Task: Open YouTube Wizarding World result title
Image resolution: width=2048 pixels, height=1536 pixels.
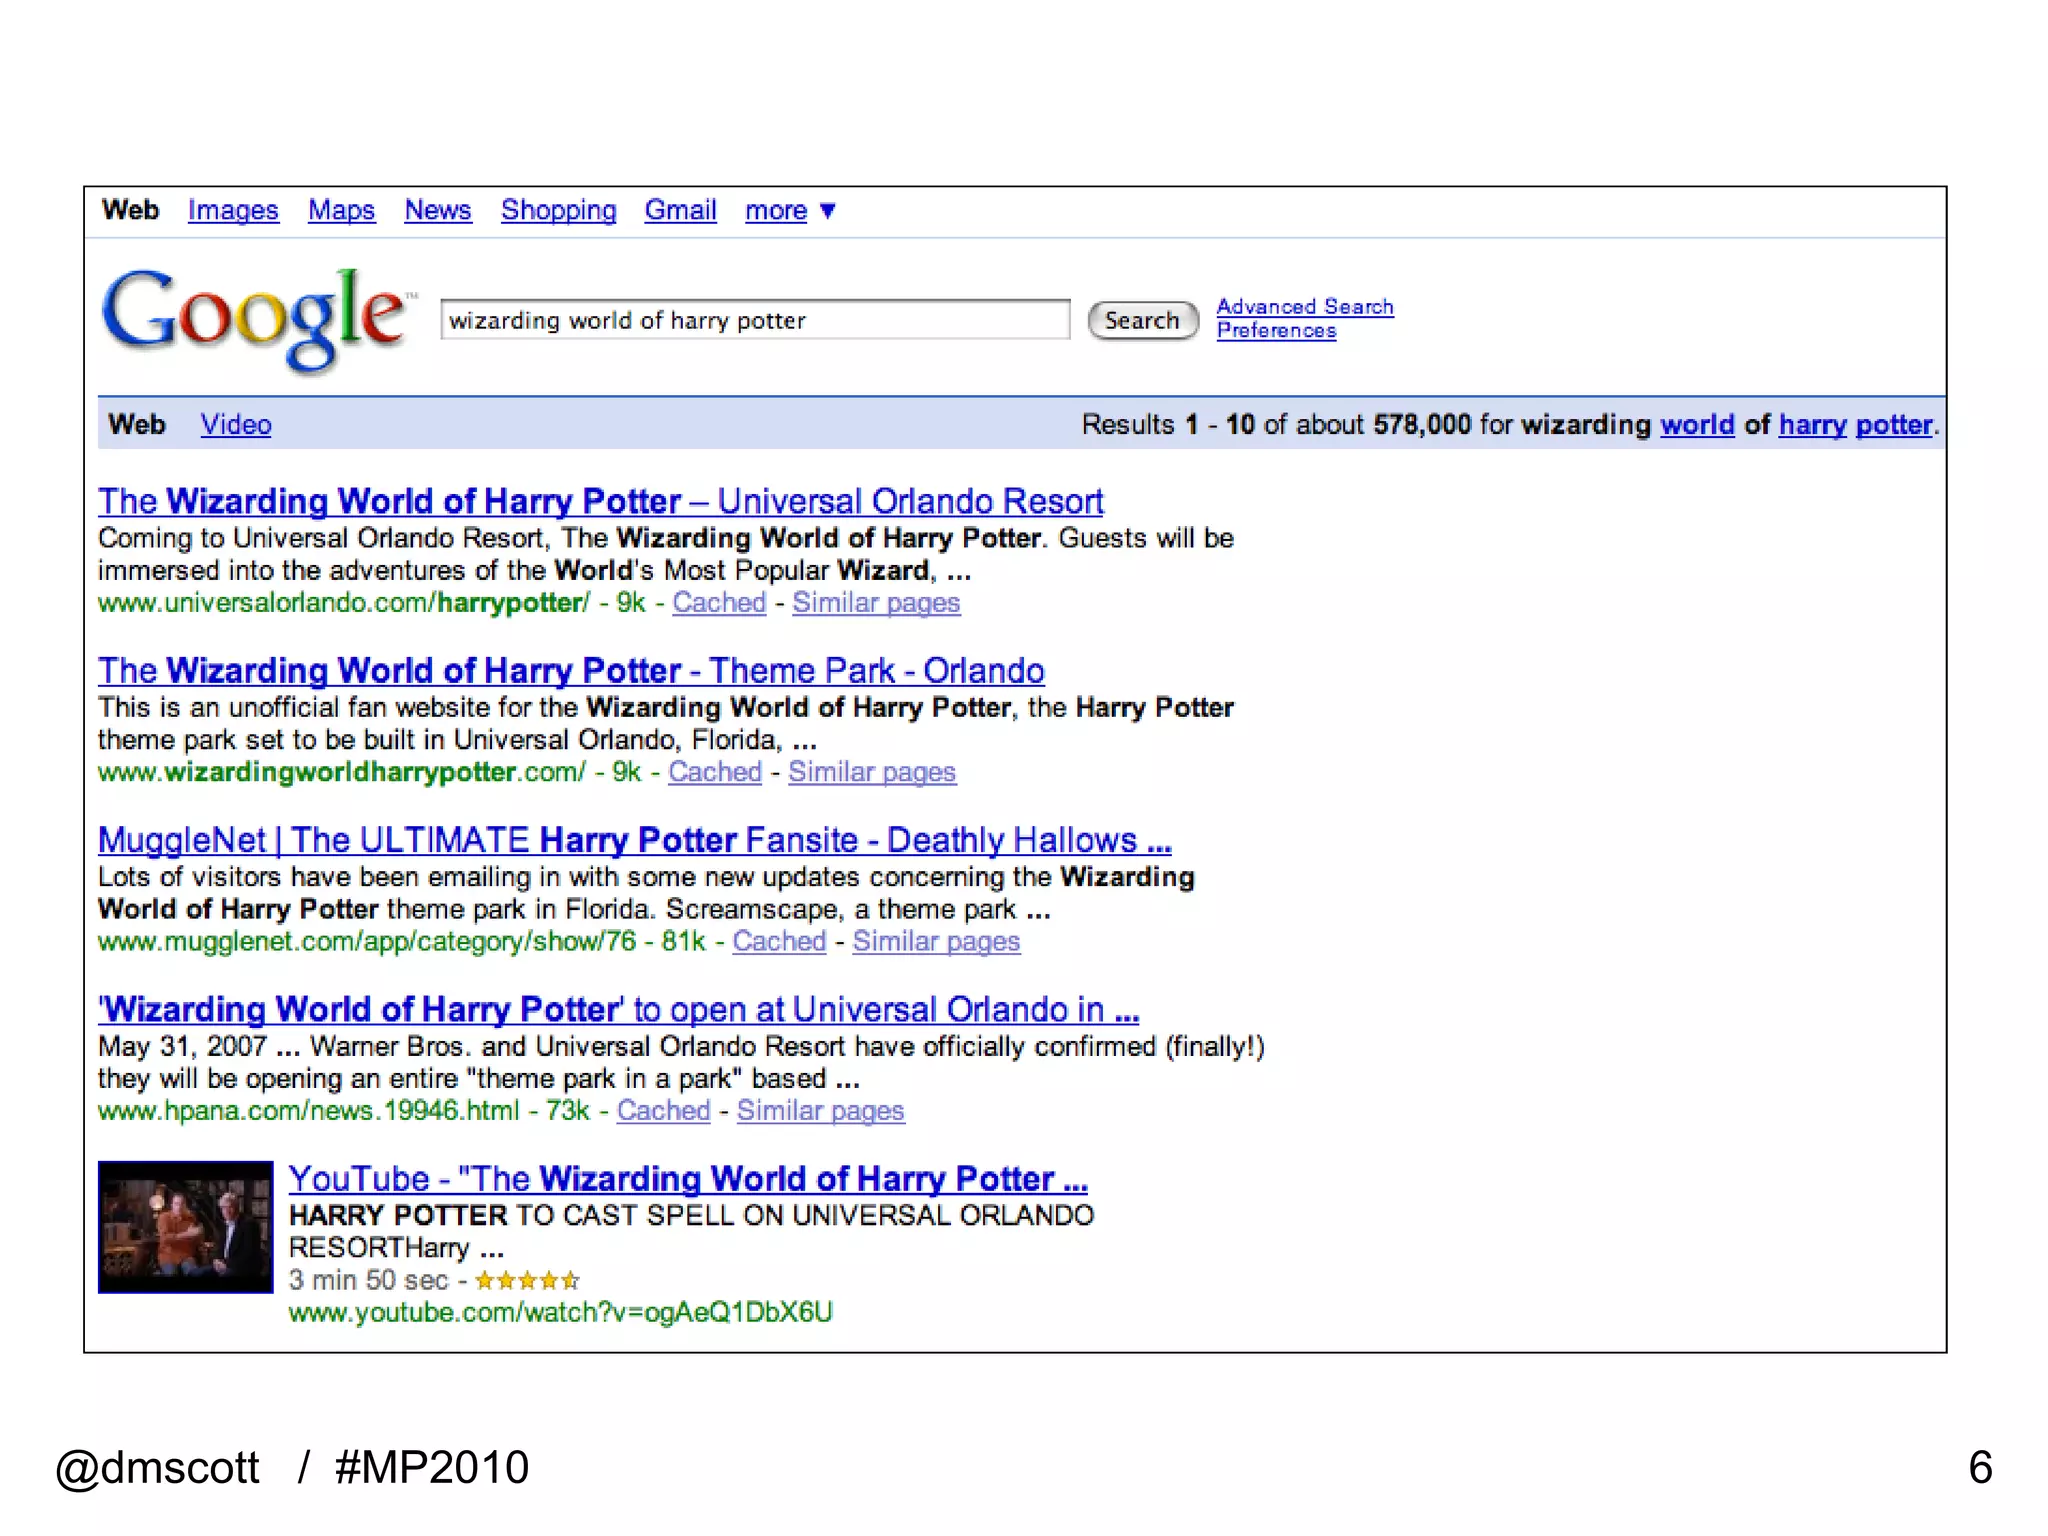Action: [x=688, y=1178]
